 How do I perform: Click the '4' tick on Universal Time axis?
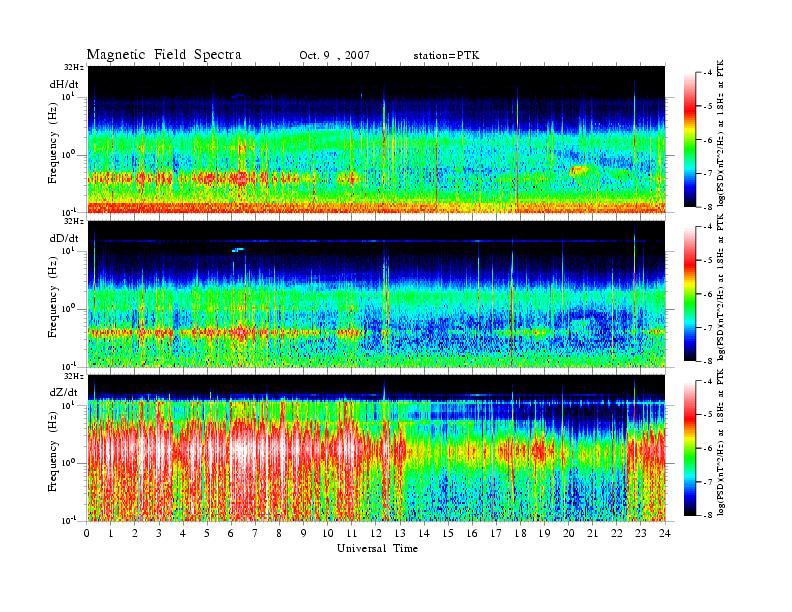(x=183, y=533)
